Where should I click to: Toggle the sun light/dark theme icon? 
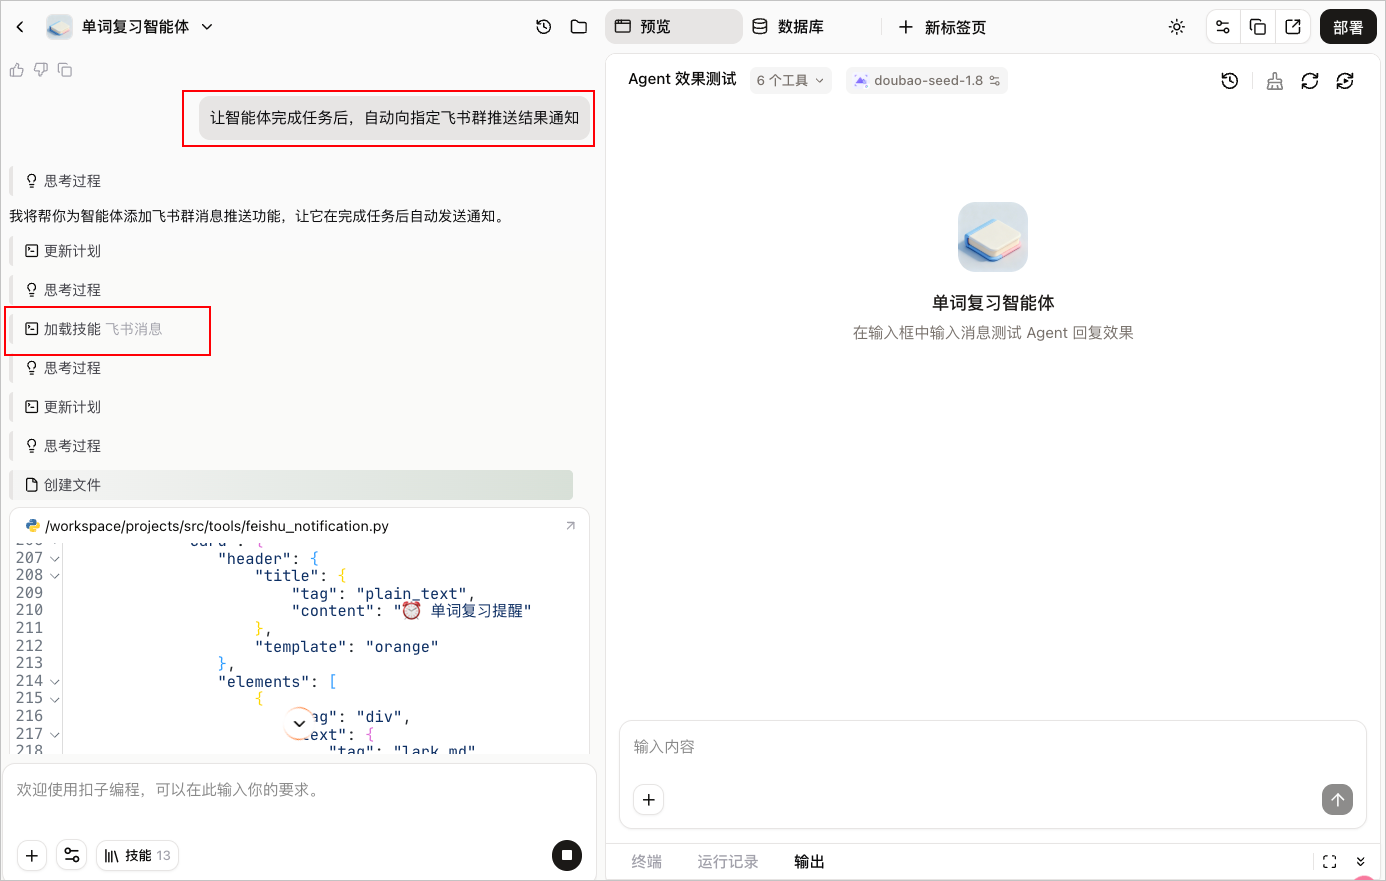tap(1177, 27)
